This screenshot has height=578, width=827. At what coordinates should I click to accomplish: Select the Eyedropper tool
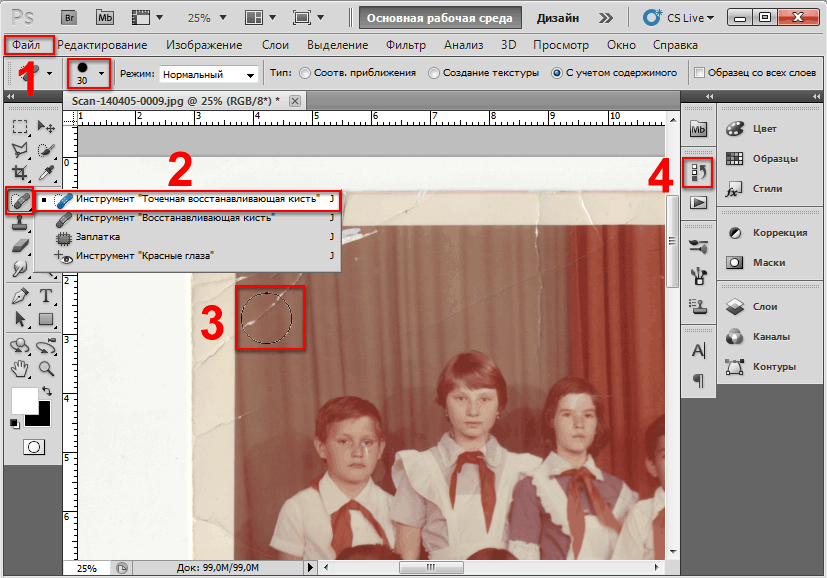pyautogui.click(x=46, y=172)
